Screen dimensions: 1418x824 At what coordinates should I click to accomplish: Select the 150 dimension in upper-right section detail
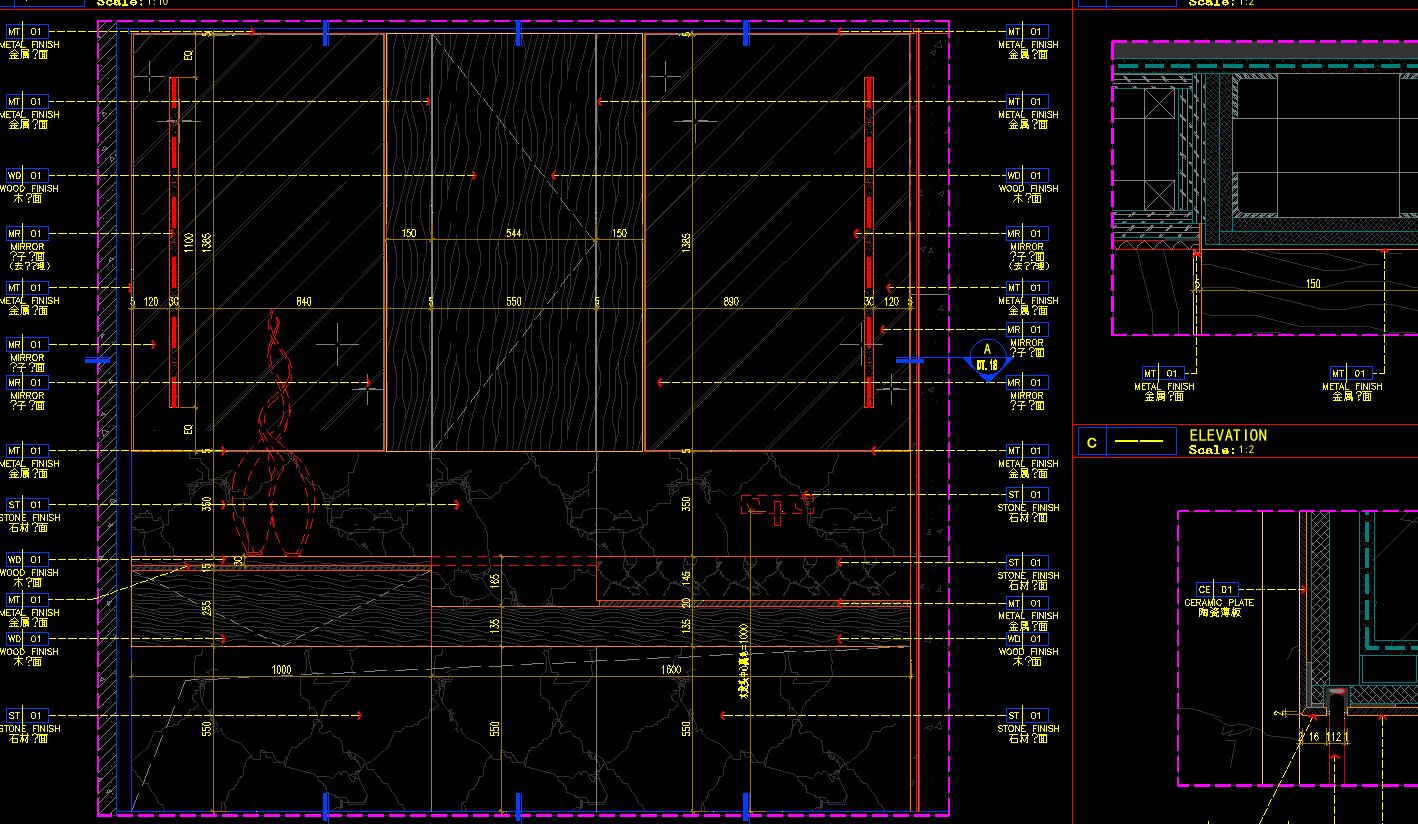1313,283
